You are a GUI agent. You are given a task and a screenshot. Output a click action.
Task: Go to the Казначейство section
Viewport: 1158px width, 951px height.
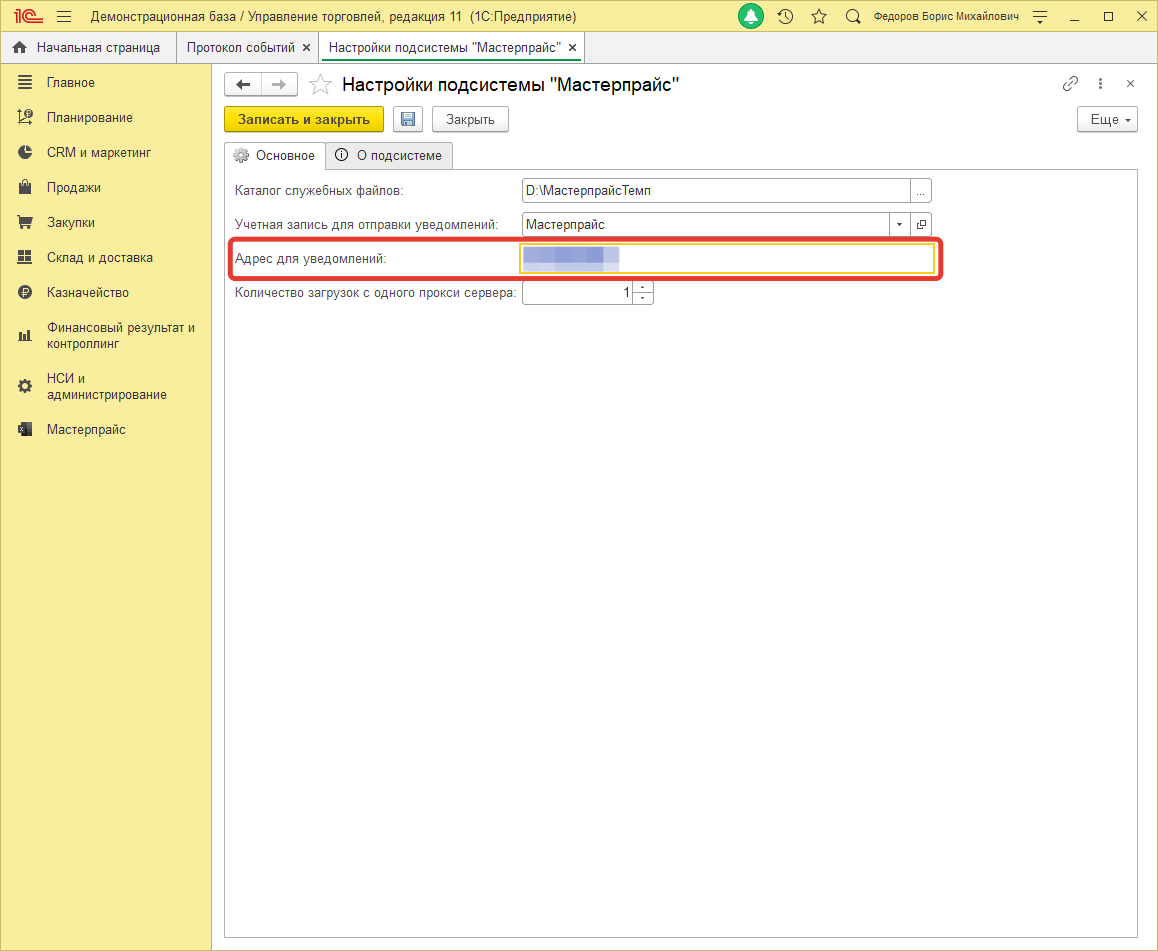[x=87, y=293]
